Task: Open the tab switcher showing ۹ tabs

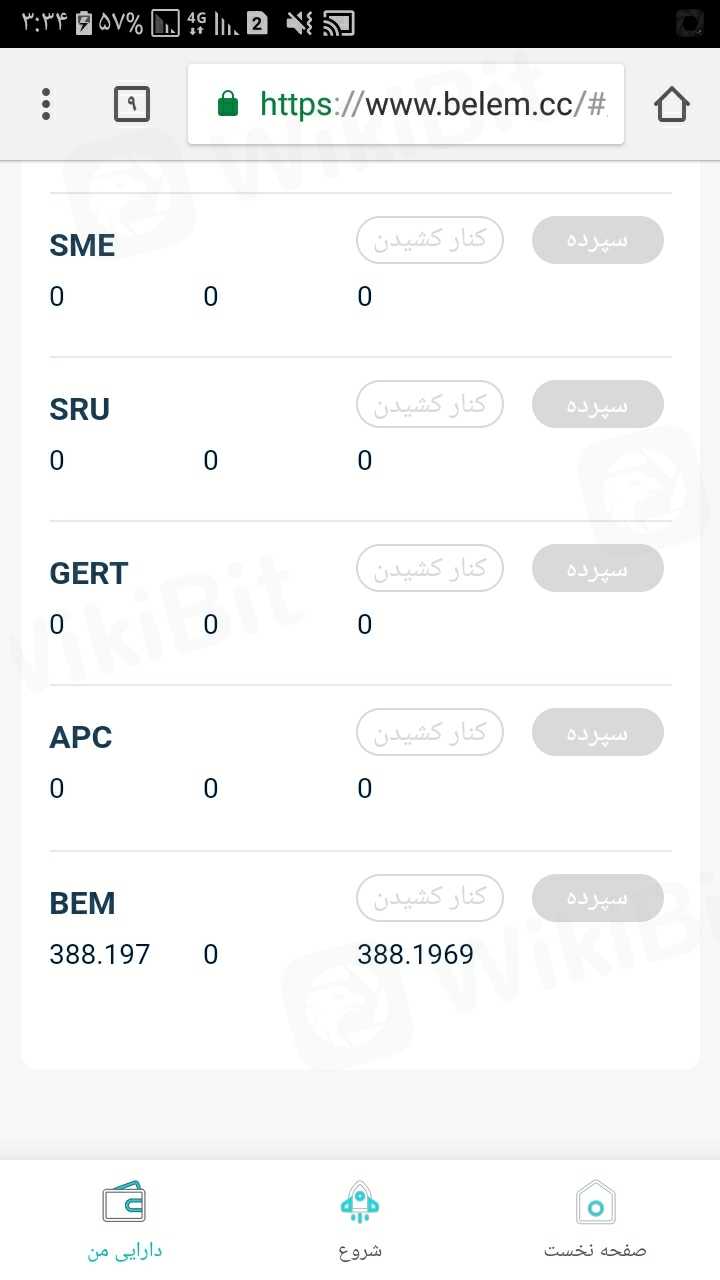Action: coord(132,104)
